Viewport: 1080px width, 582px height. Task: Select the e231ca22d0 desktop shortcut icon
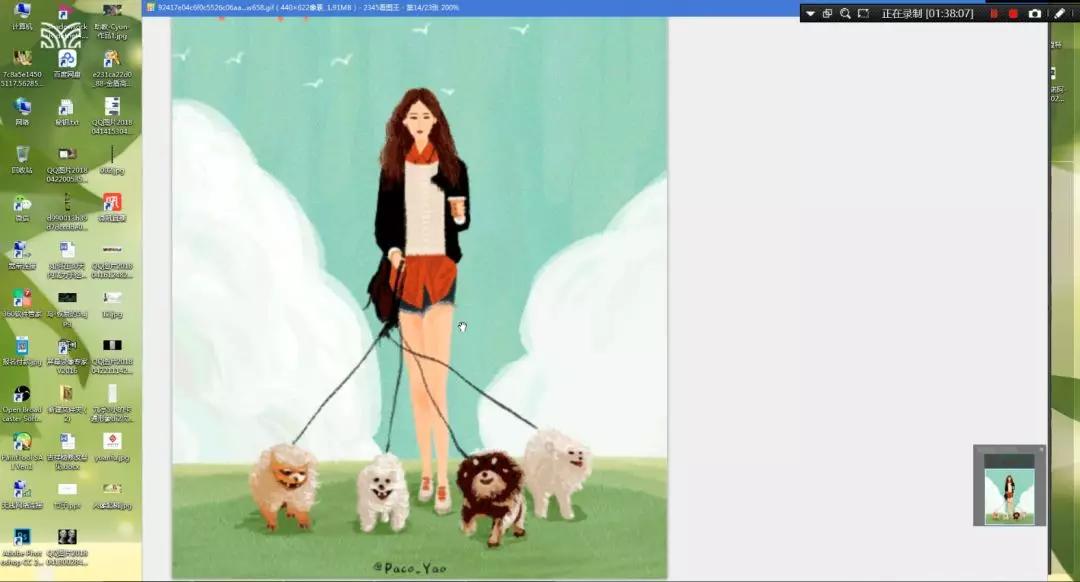coord(112,68)
